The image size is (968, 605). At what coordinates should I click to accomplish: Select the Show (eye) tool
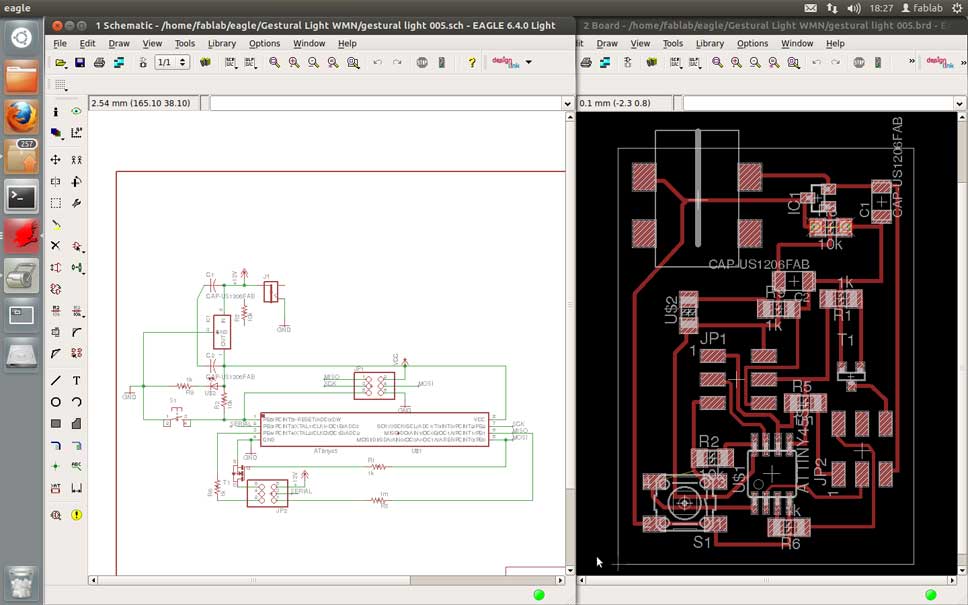pos(77,112)
